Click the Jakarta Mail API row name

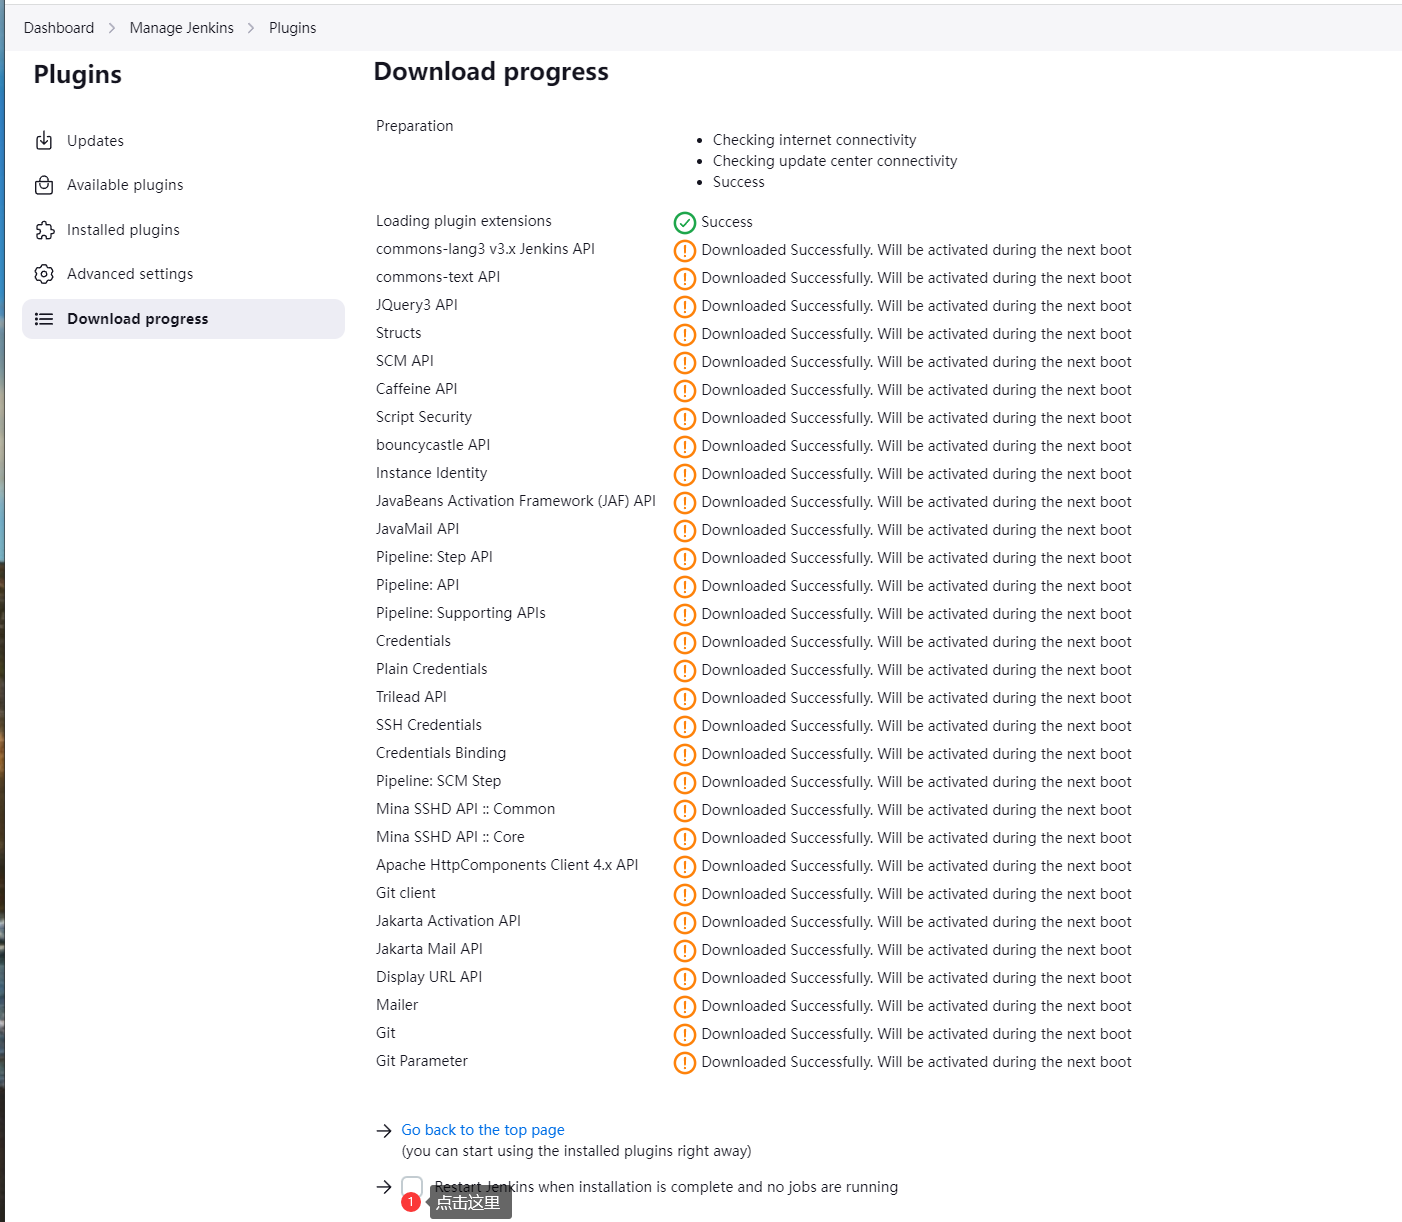click(429, 949)
